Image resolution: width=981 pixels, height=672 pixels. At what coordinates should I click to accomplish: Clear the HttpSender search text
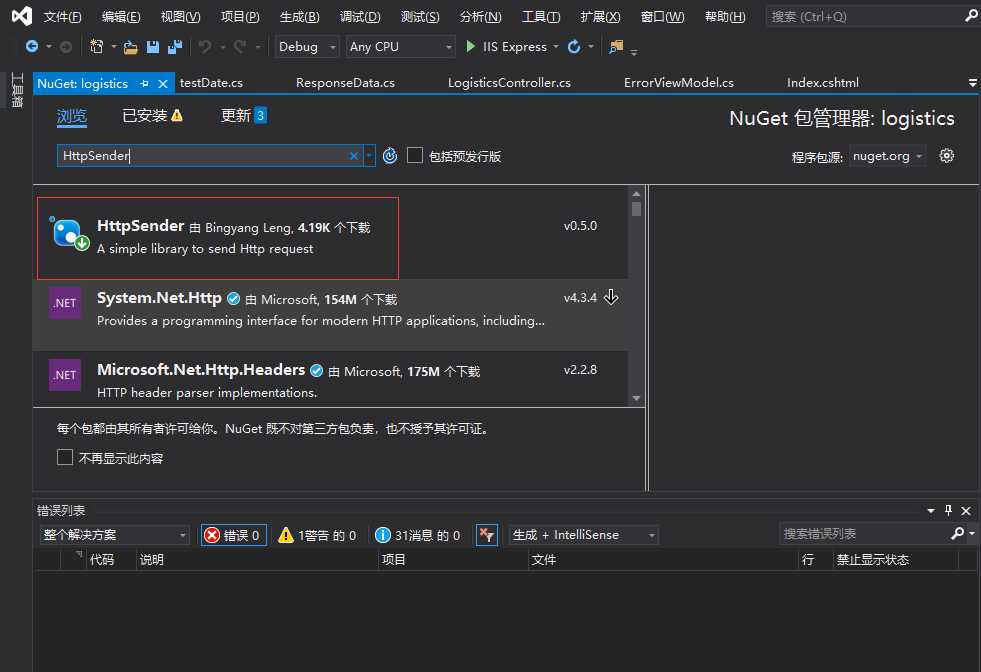(353, 156)
